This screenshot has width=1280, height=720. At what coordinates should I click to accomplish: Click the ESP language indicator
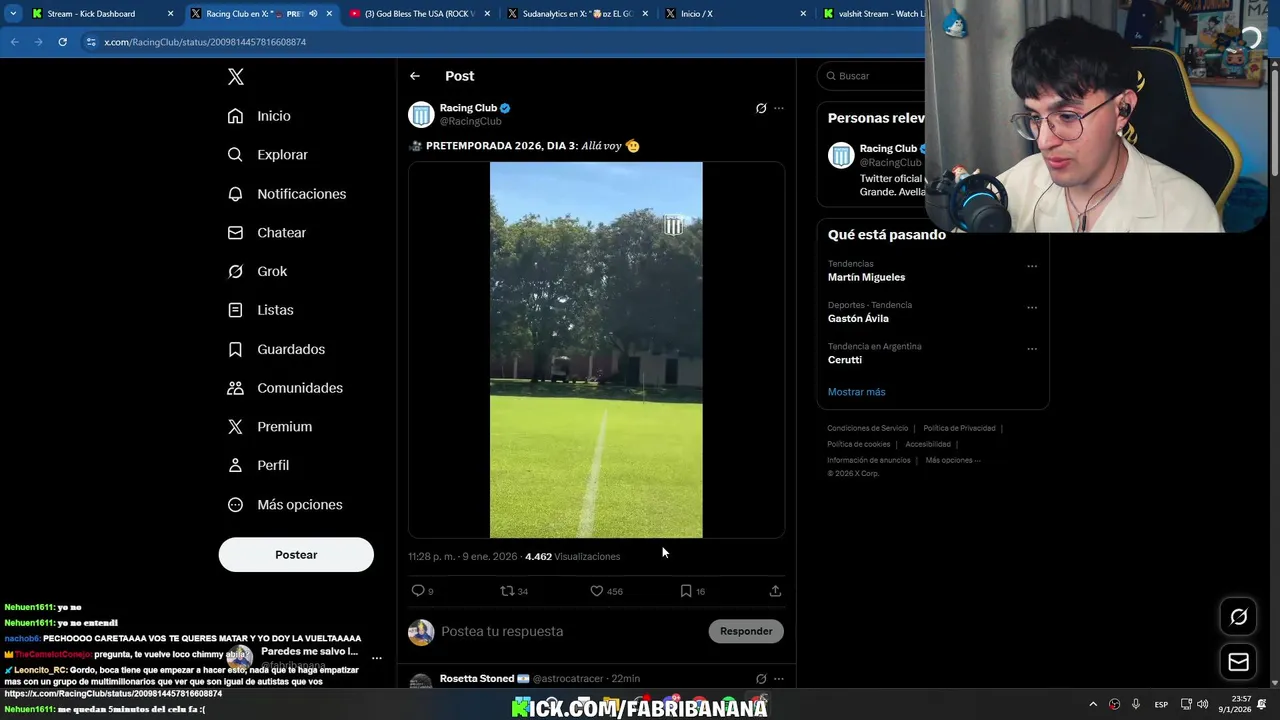[x=1161, y=704]
